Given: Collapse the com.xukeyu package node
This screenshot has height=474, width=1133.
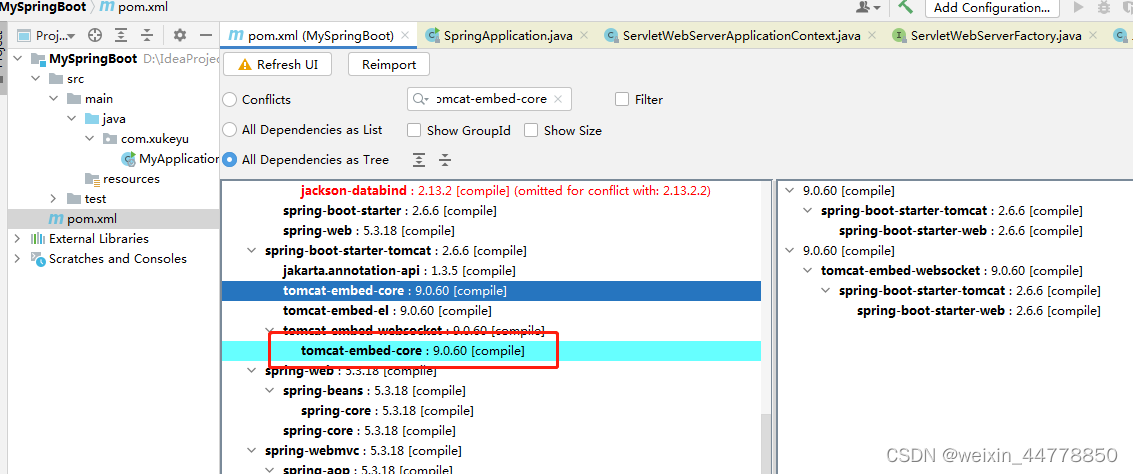Looking at the screenshot, I should (90, 139).
